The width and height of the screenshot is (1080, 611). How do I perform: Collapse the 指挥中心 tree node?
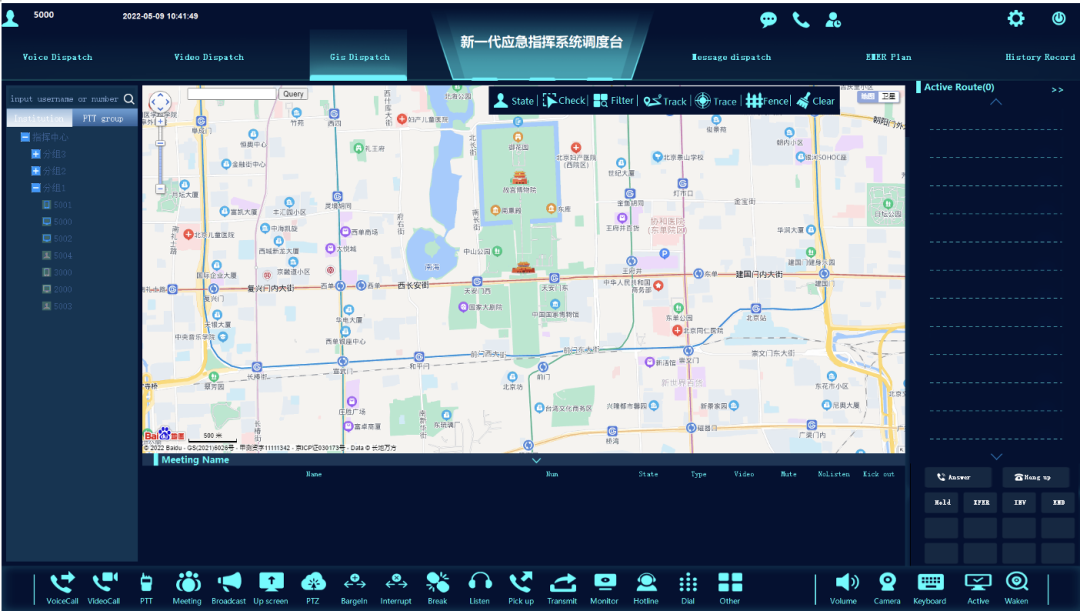tap(25, 137)
